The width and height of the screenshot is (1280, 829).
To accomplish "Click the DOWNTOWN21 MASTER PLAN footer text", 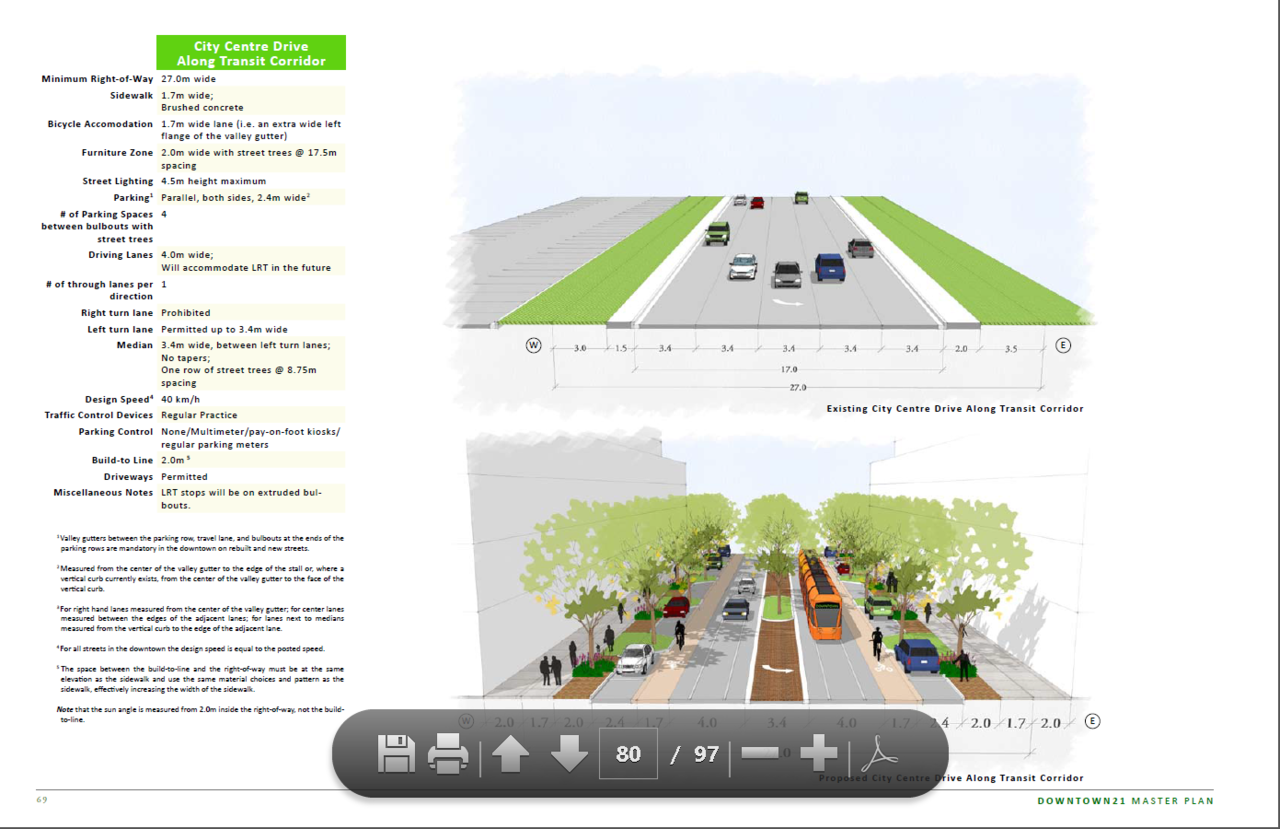I will [x=1125, y=801].
